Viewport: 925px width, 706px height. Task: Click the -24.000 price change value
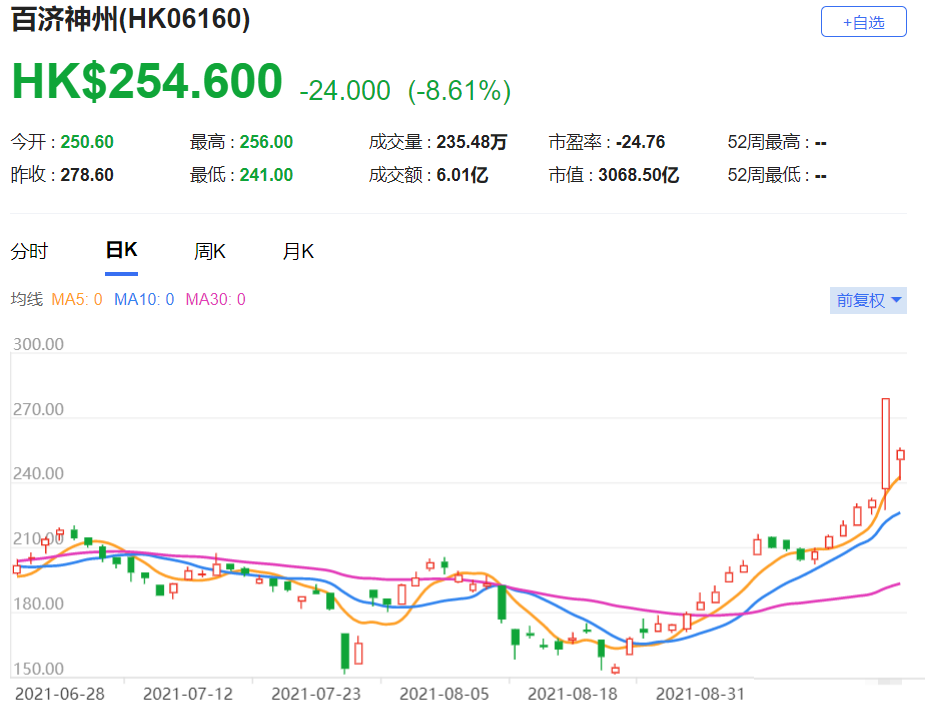point(345,91)
